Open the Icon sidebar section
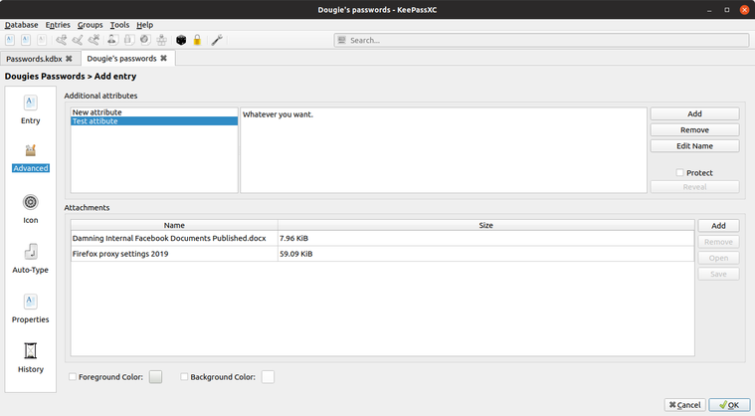 point(30,209)
